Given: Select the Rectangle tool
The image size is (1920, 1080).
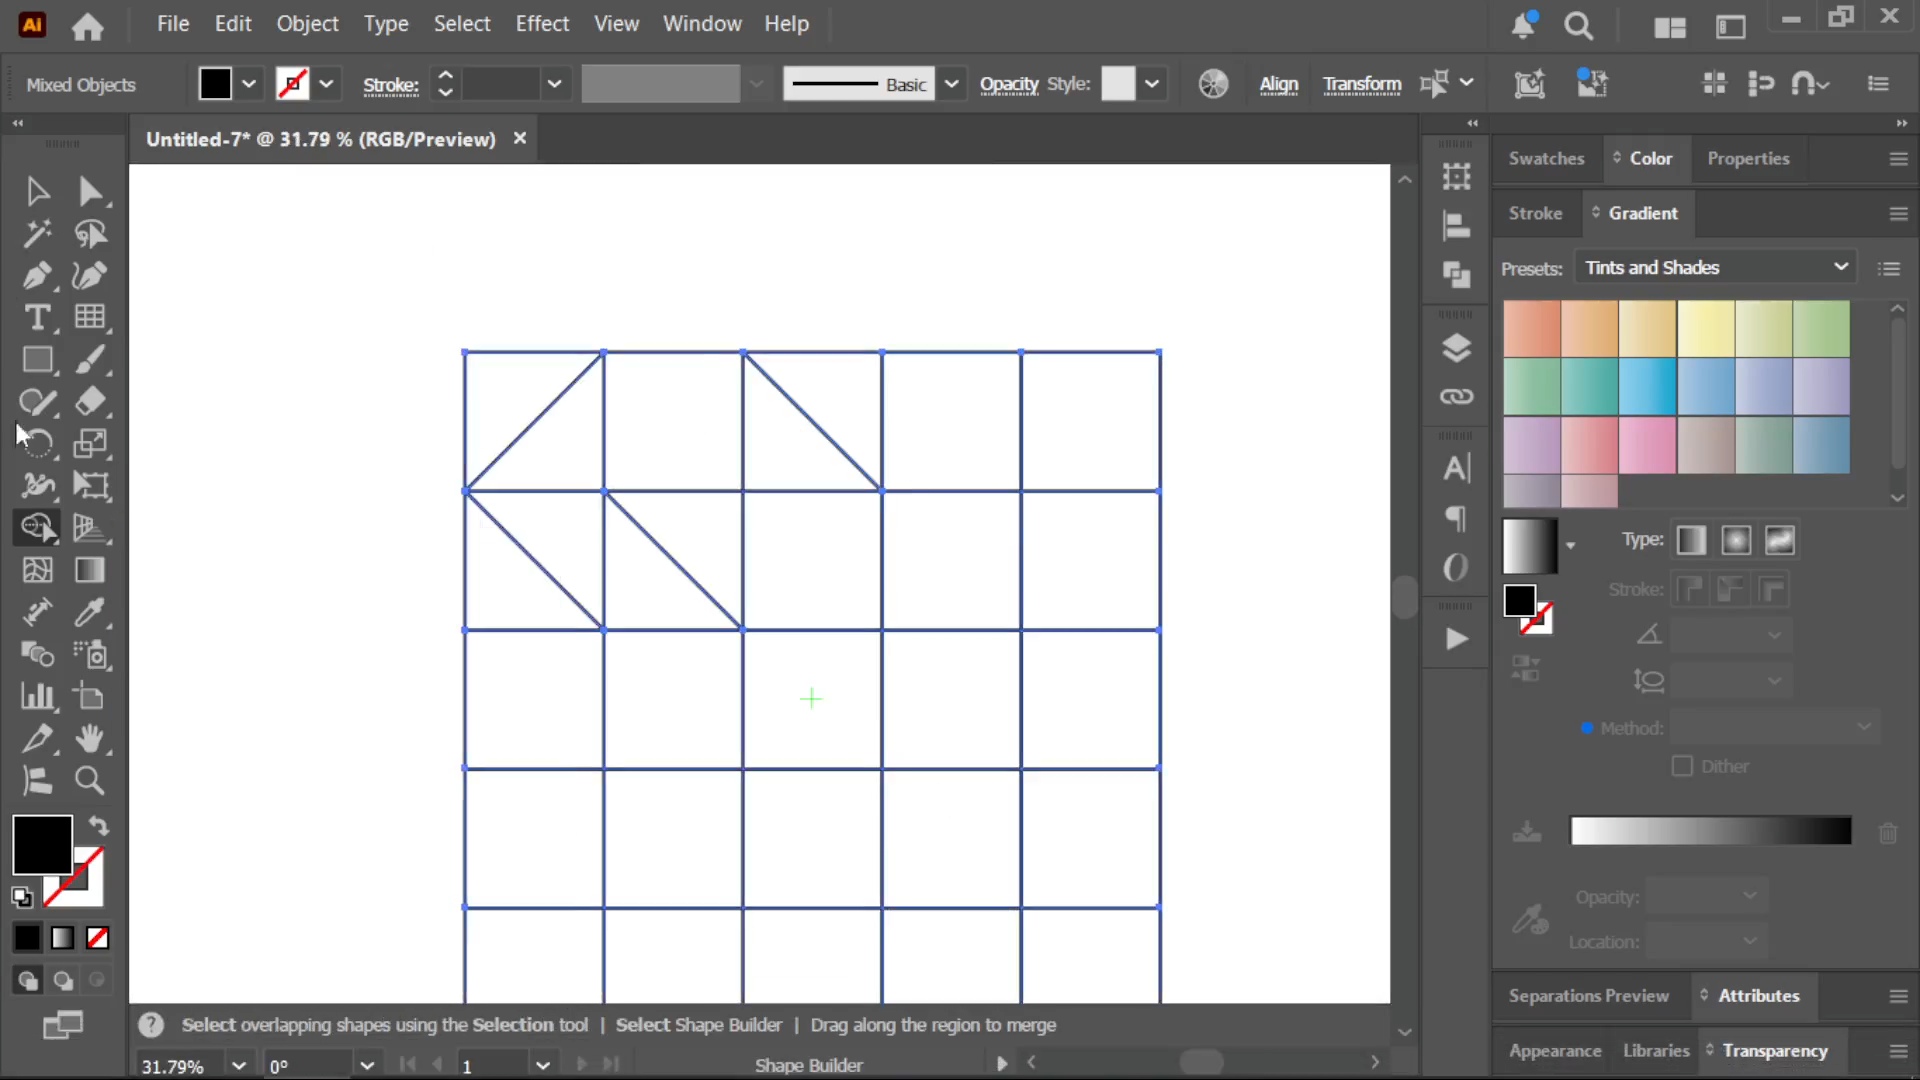Looking at the screenshot, I should 37,359.
